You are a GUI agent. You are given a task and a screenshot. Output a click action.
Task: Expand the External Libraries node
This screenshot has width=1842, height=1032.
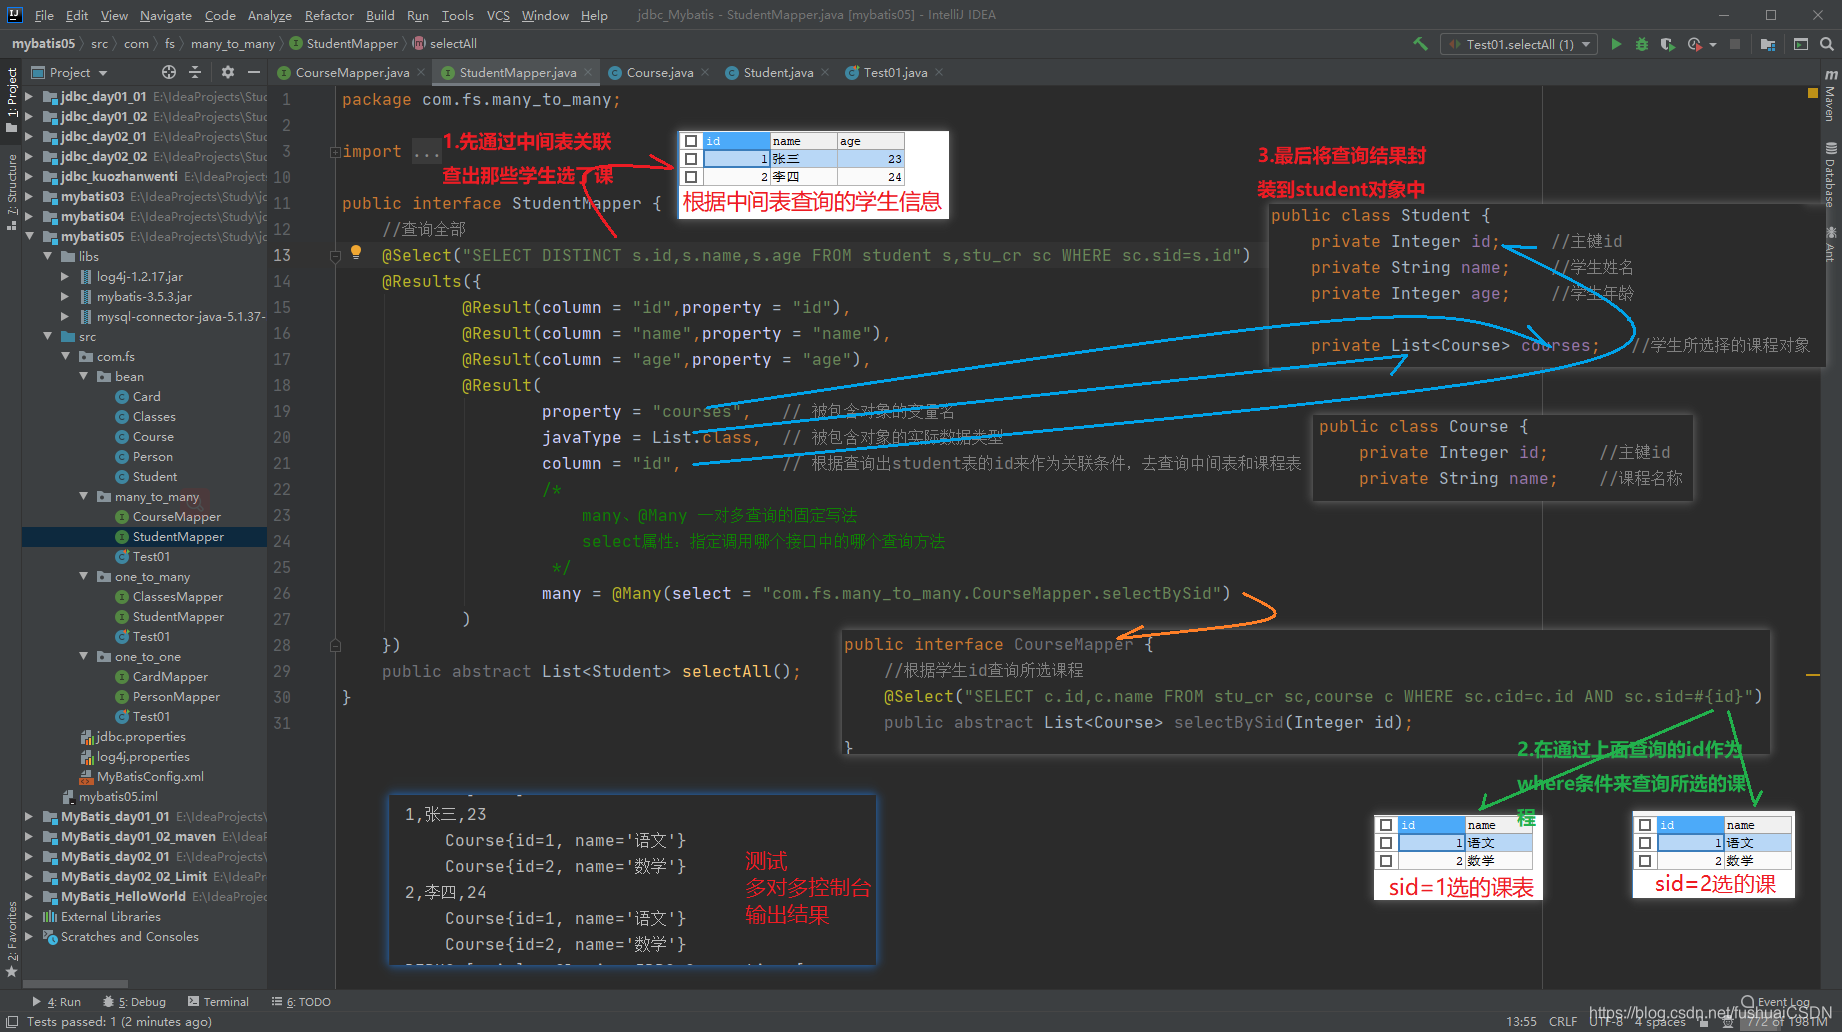click(x=29, y=917)
